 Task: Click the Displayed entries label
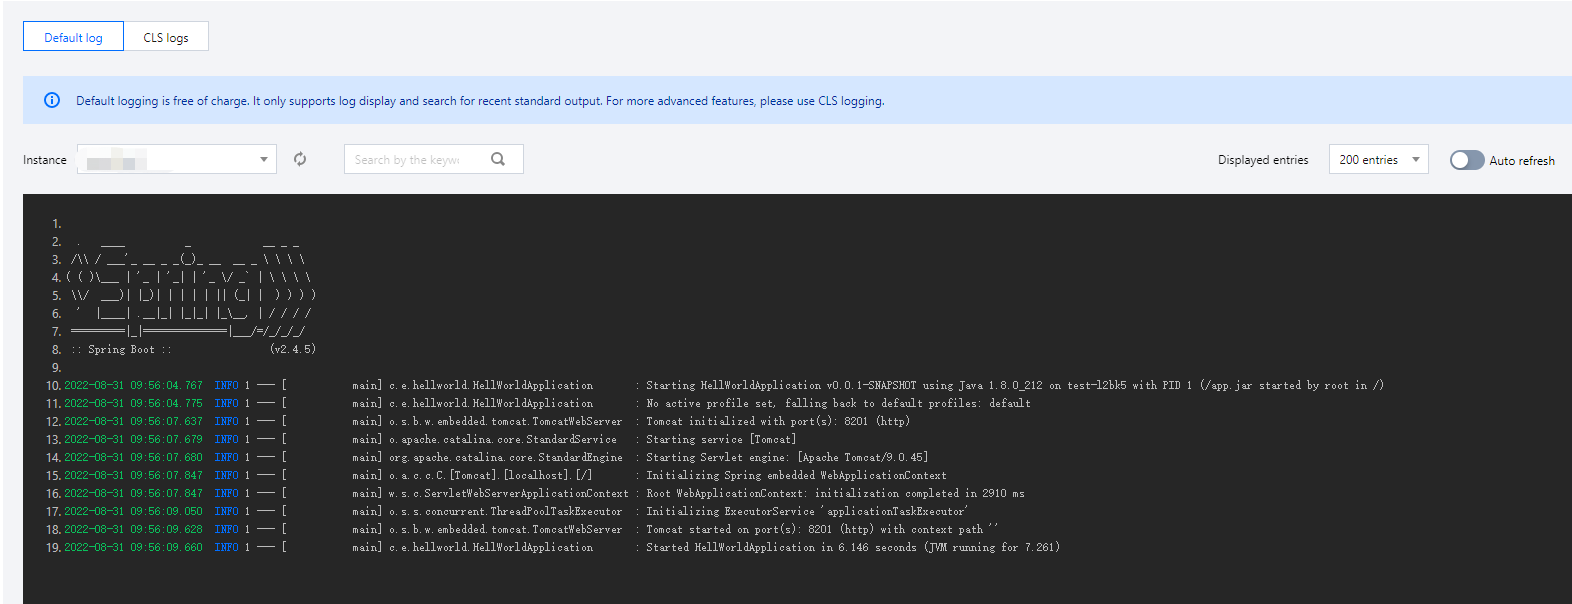1263,160
